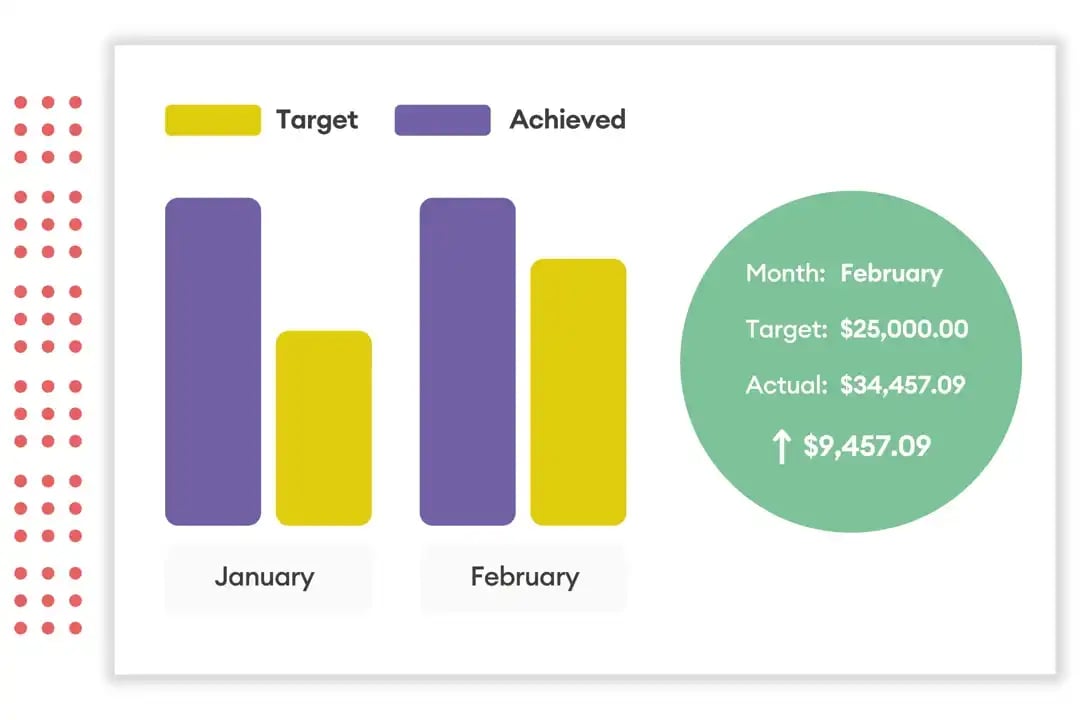1080x720 pixels.
Task: Click January's yellow Target bar
Action: coord(323,428)
